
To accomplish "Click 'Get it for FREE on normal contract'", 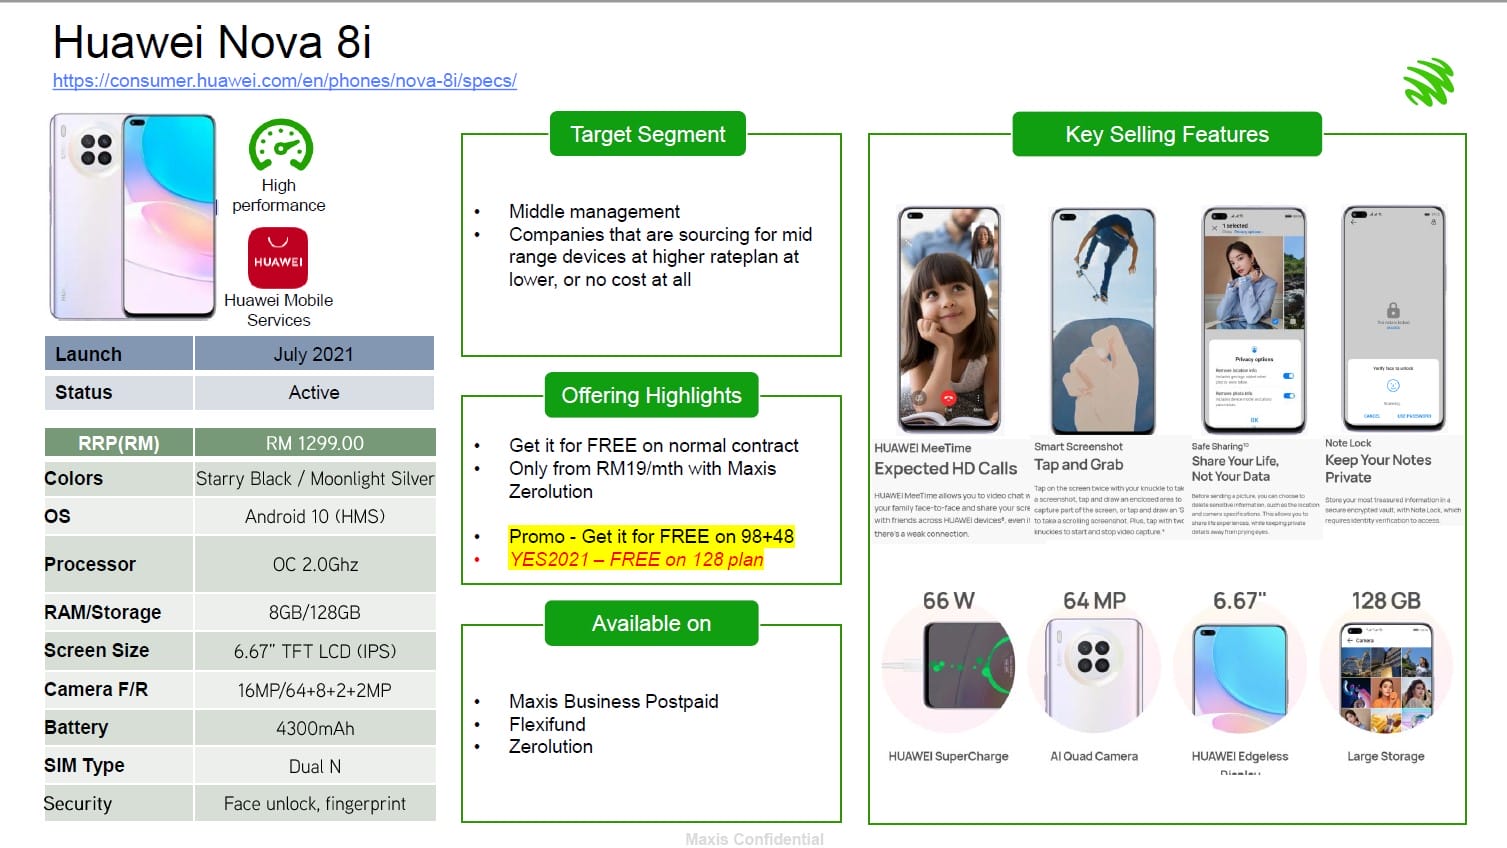I will point(654,446).
